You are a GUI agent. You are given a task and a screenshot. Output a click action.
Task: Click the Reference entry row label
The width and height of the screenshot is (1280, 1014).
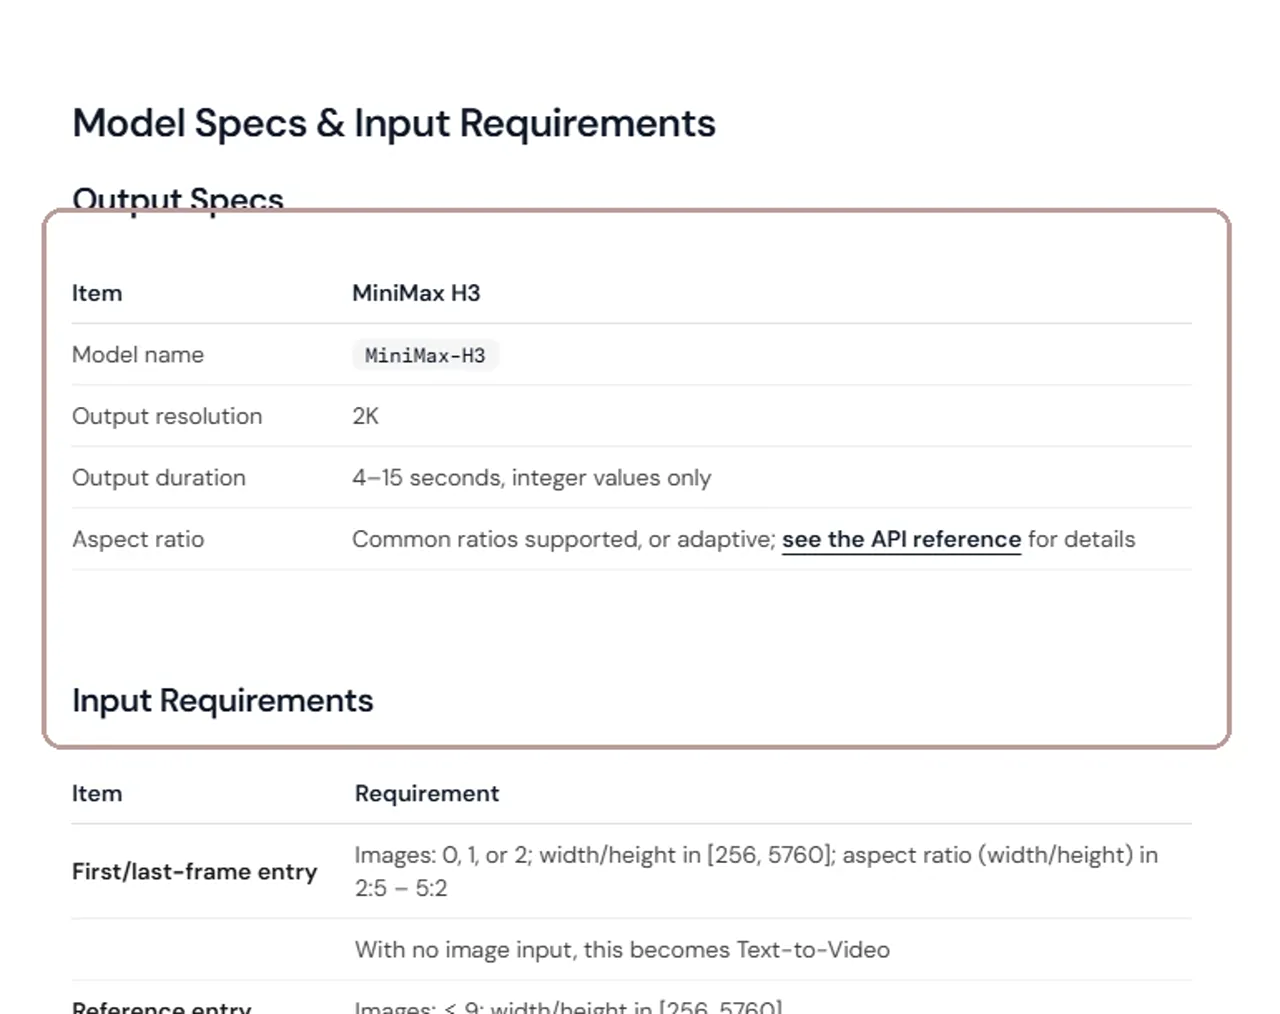[x=162, y=1006]
